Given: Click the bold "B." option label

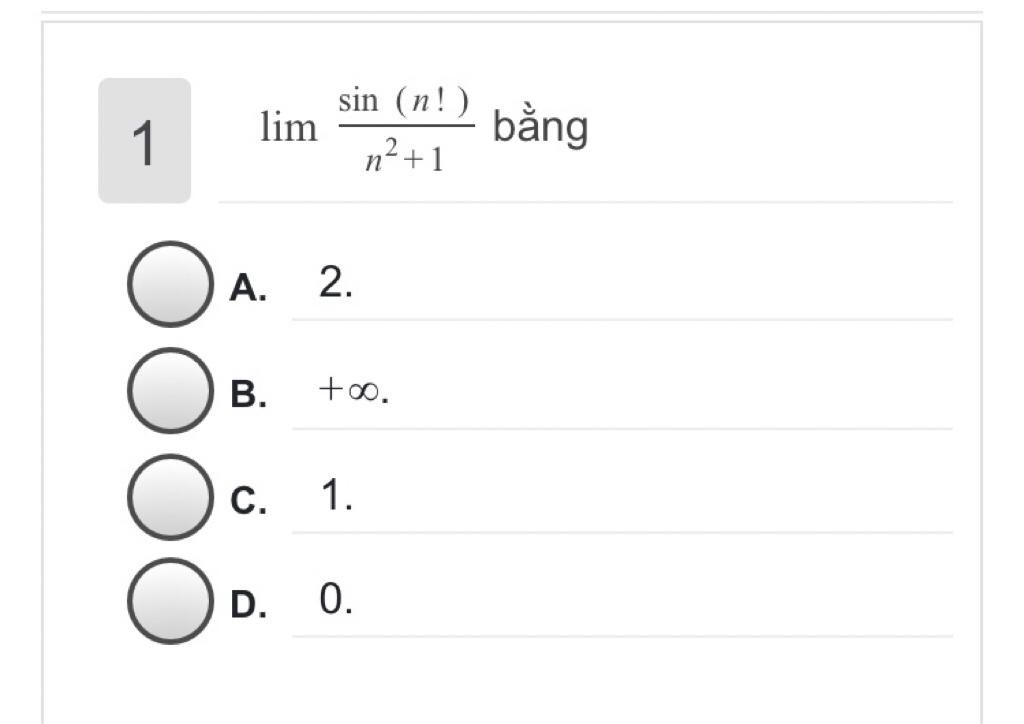Looking at the screenshot, I should click(248, 394).
